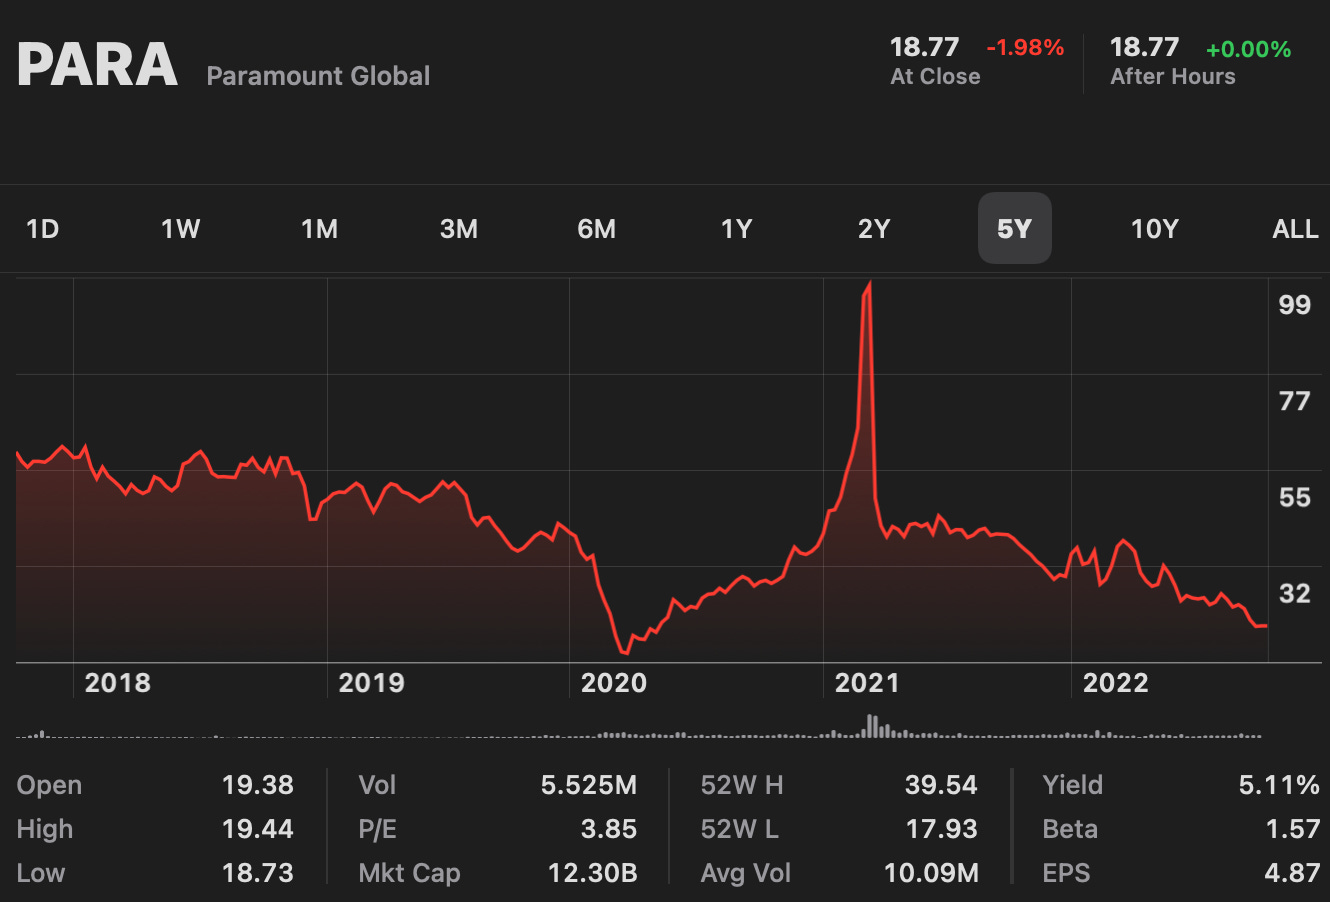Click the EPS label
This screenshot has height=902, width=1330.
1066,873
